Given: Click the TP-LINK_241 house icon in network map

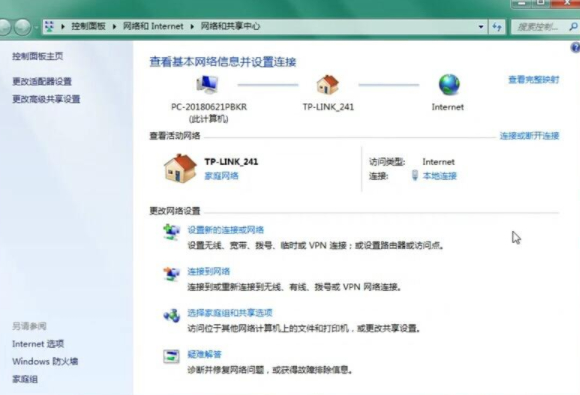Looking at the screenshot, I should point(327,85).
